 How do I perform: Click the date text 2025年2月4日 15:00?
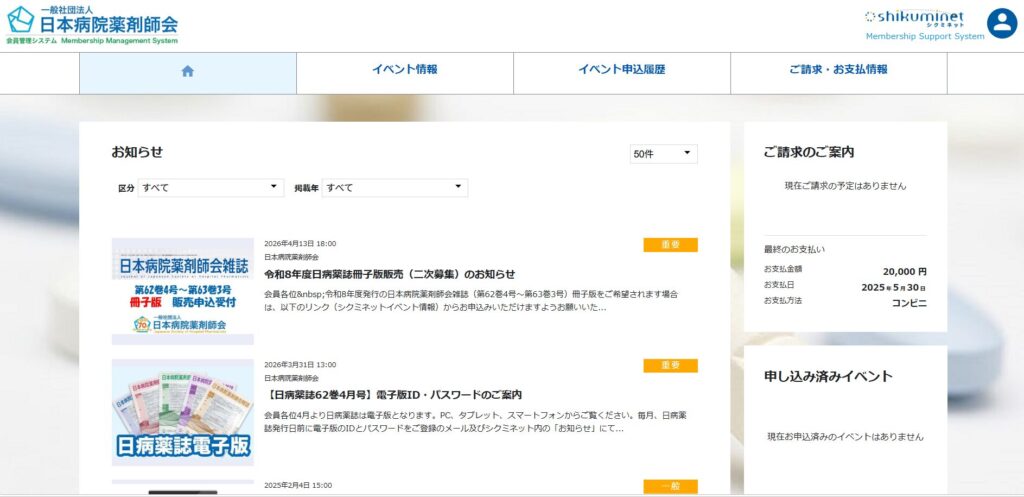point(298,485)
